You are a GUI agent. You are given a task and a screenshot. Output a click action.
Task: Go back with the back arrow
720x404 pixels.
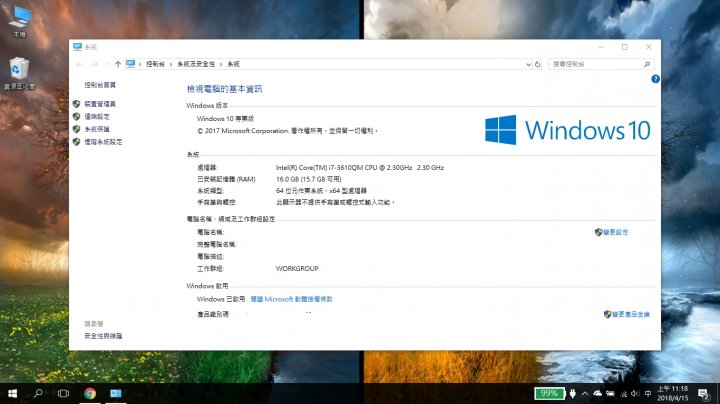(79, 64)
